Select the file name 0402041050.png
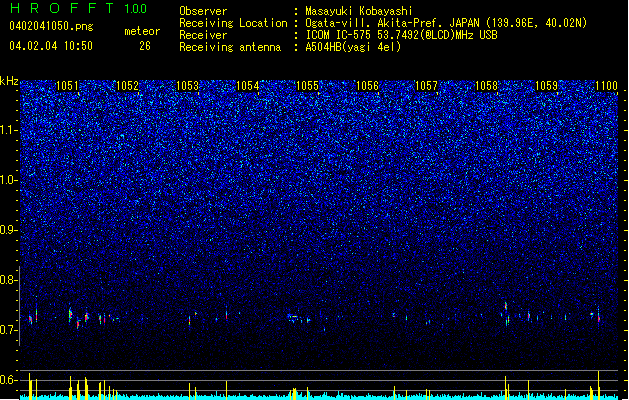 point(51,26)
